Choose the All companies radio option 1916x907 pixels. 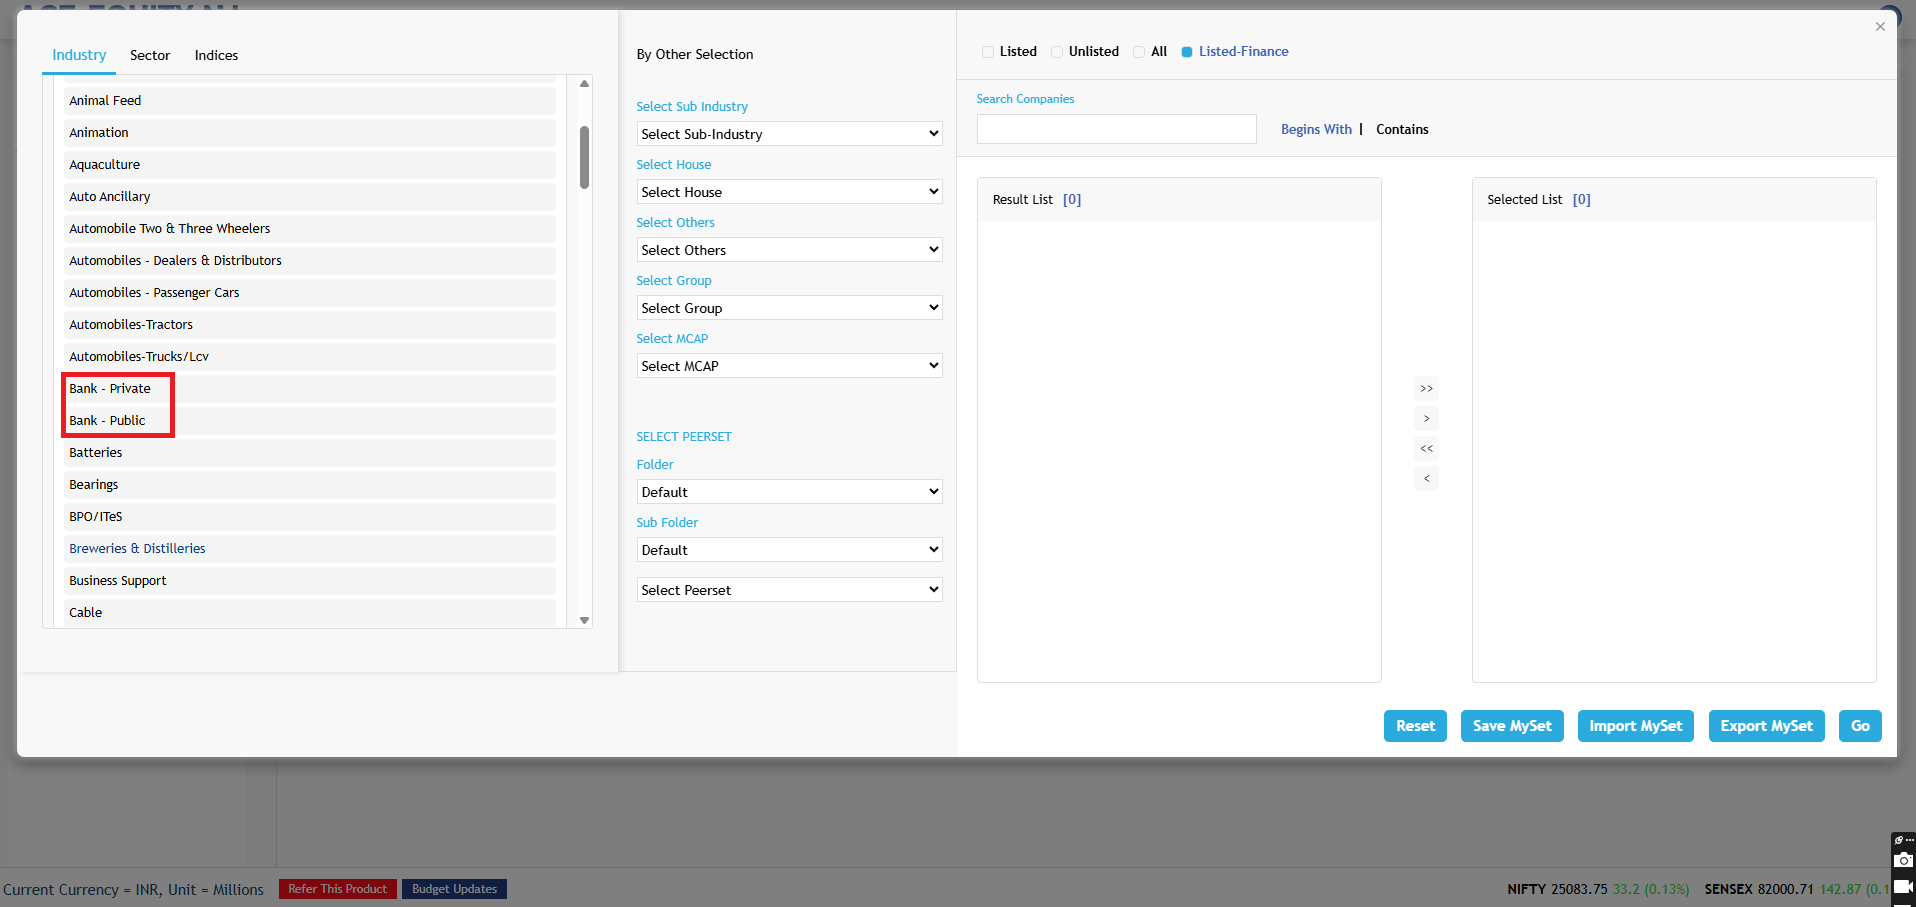[x=1139, y=52]
